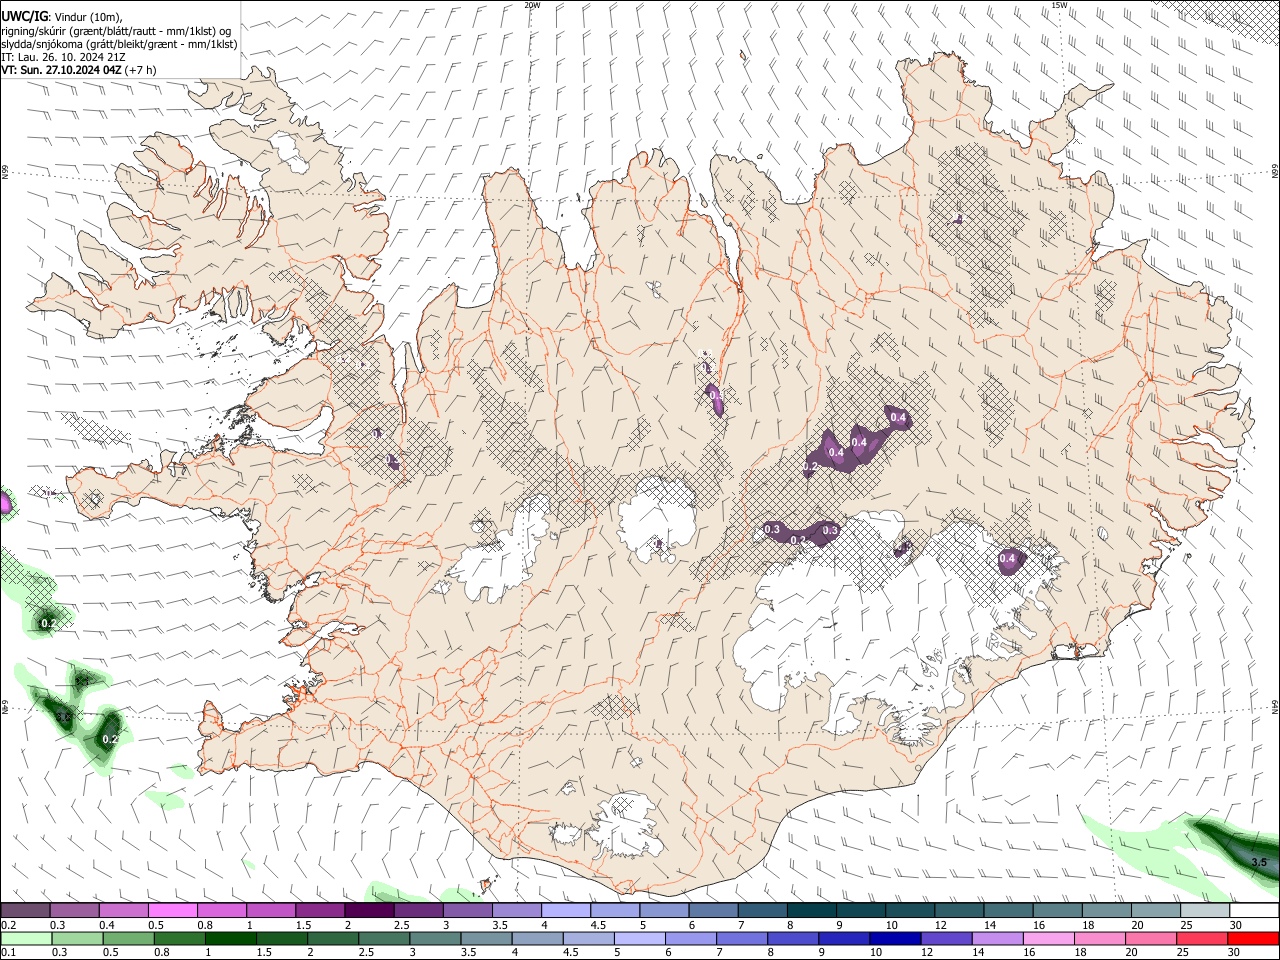The image size is (1280, 960).
Task: Select the light purple 14 mm rain swatch
Action: 998,938
